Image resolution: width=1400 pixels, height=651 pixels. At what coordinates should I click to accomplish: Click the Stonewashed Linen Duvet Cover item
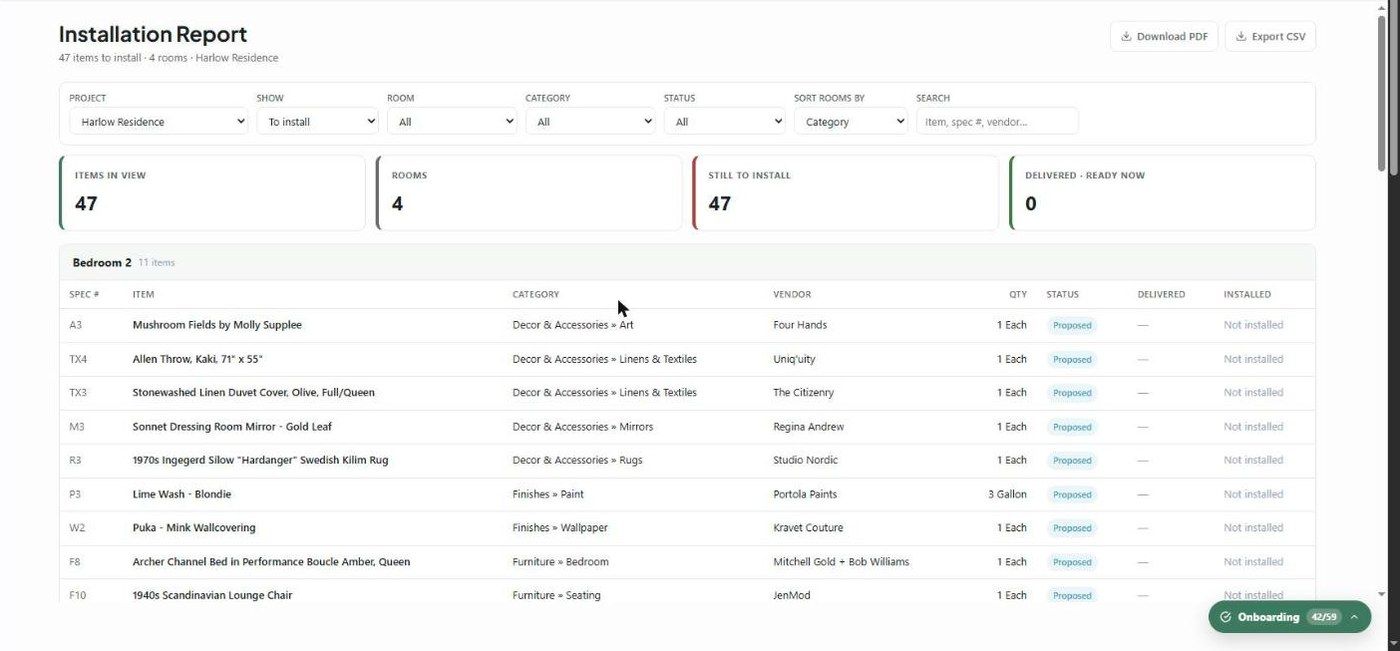pos(253,393)
